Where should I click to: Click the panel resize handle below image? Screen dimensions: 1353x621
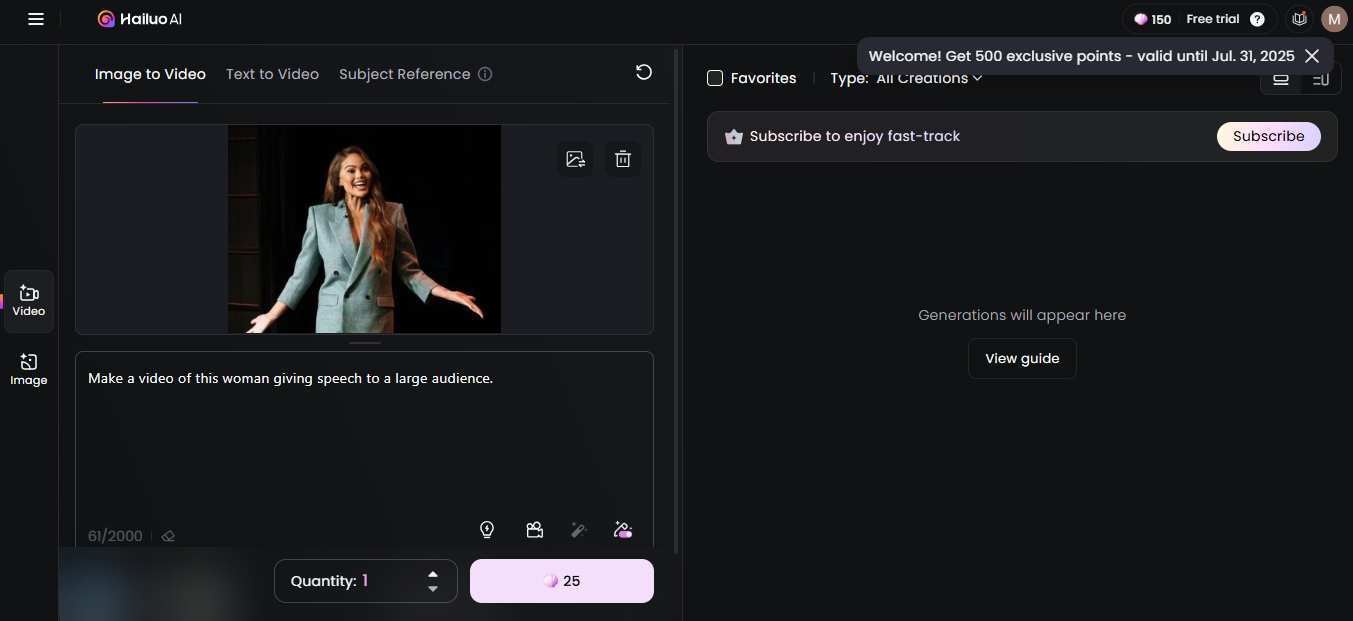tap(365, 343)
